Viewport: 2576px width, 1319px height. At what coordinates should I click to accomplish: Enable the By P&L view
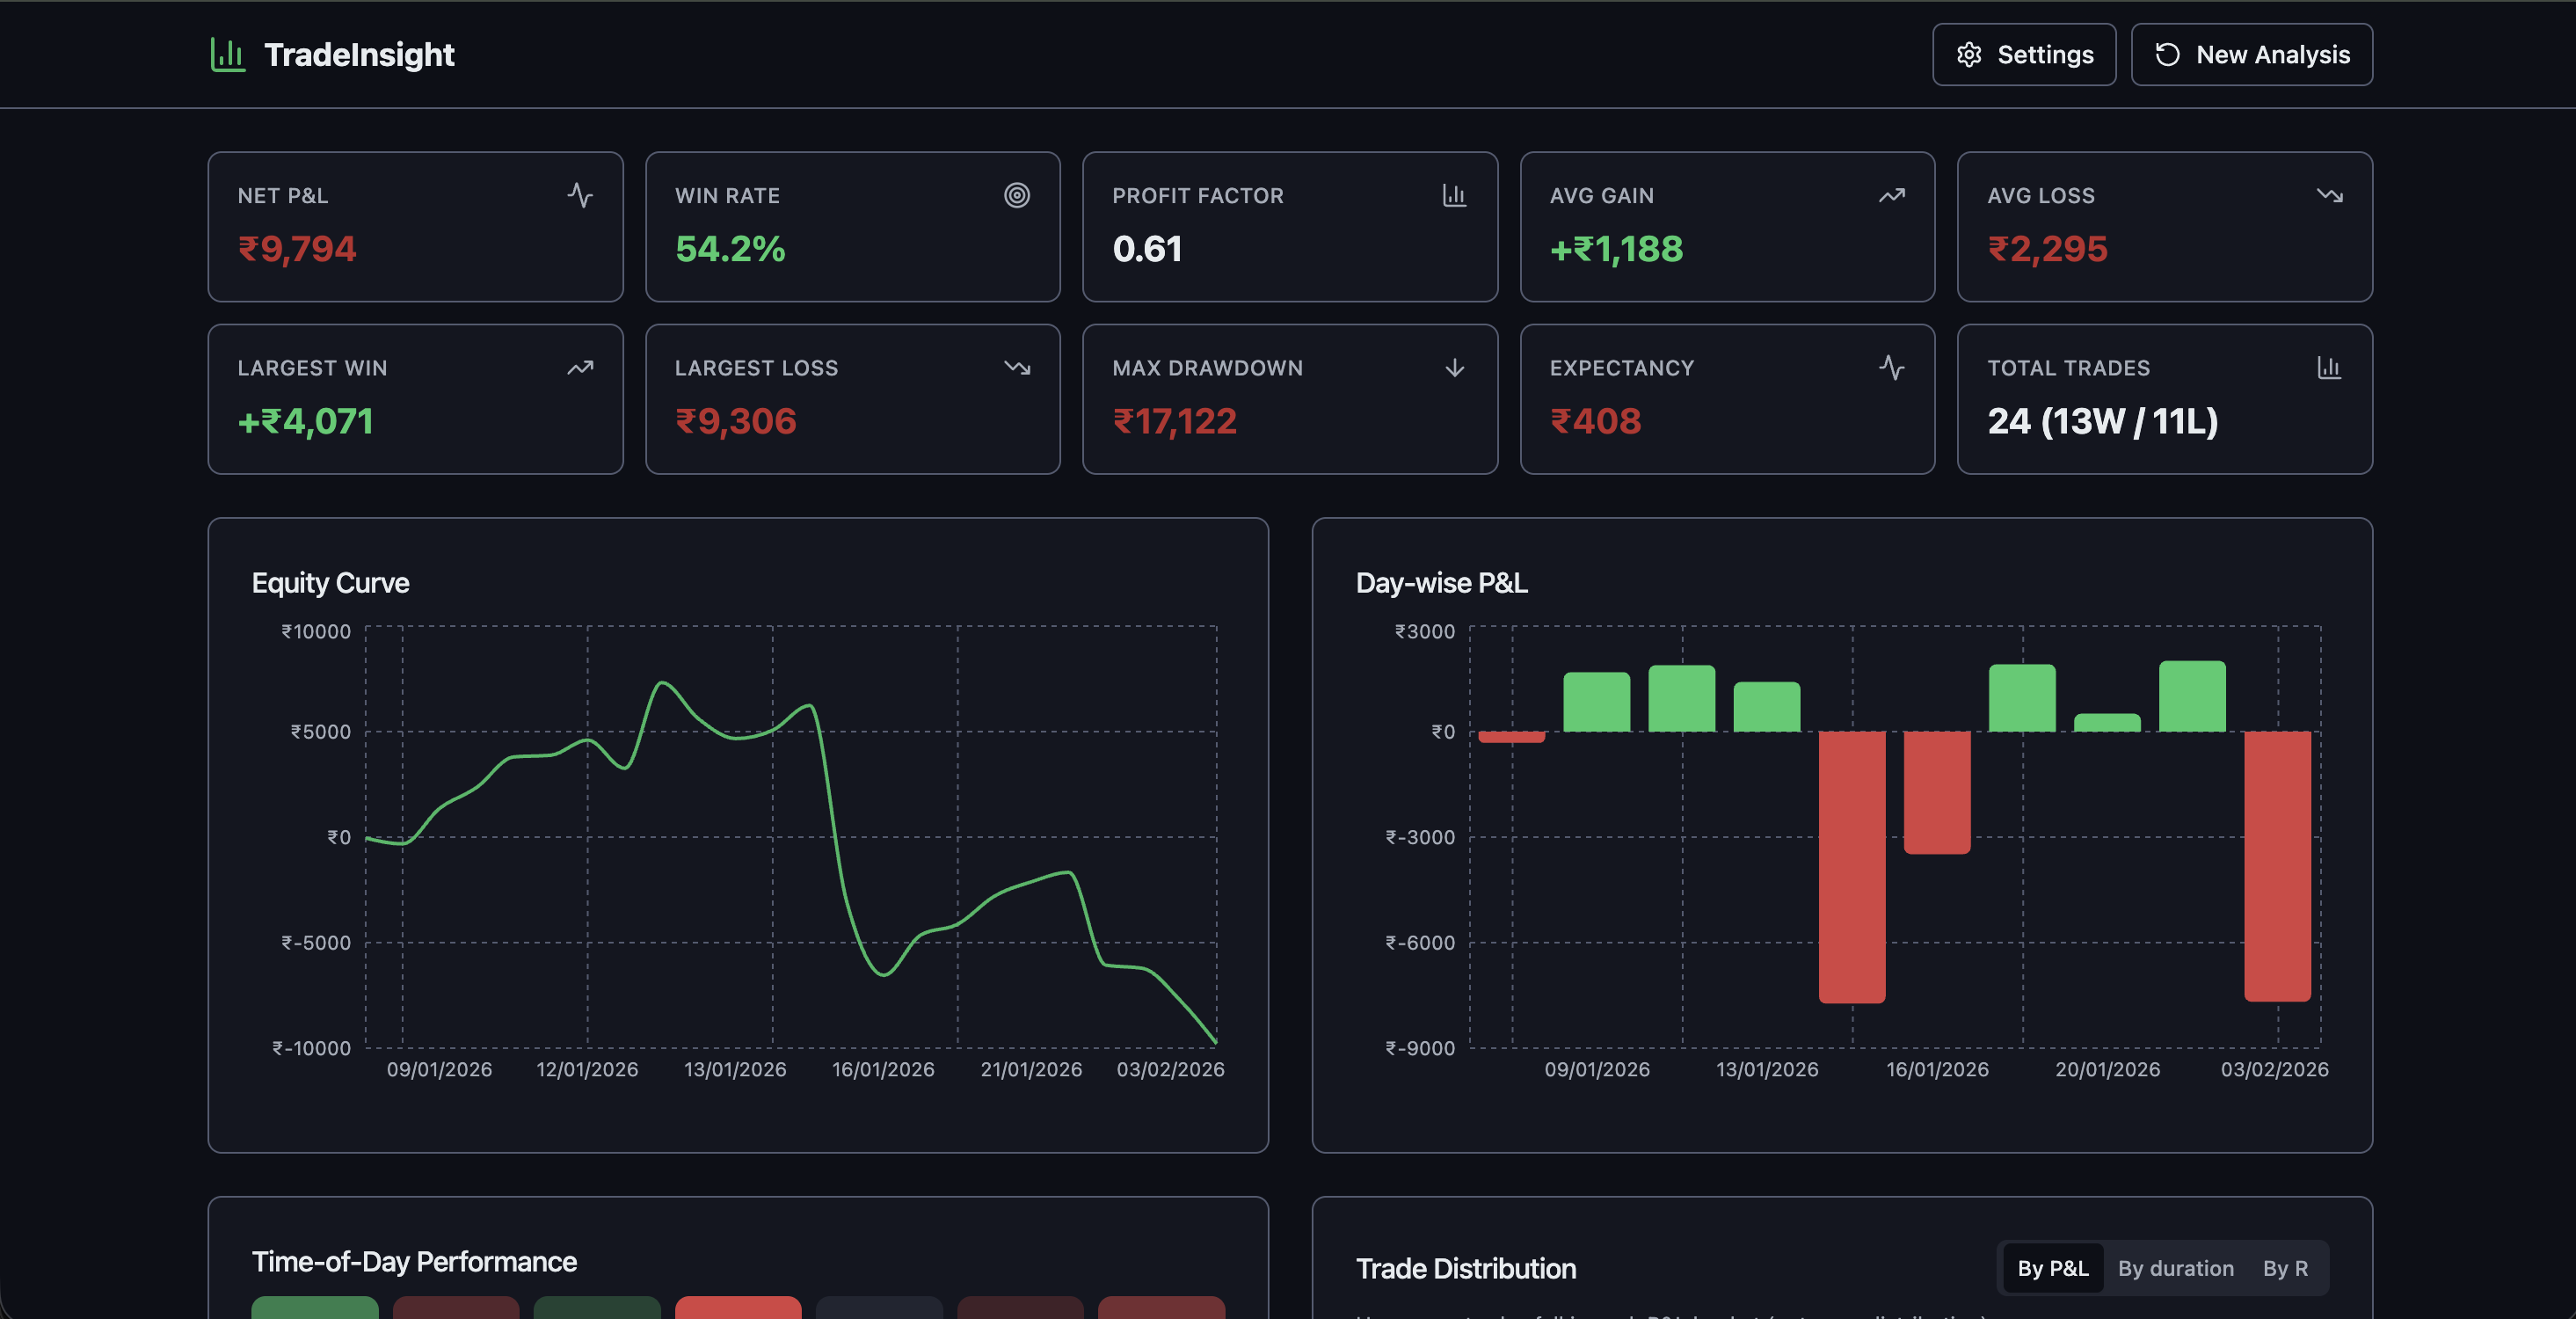(2052, 1268)
